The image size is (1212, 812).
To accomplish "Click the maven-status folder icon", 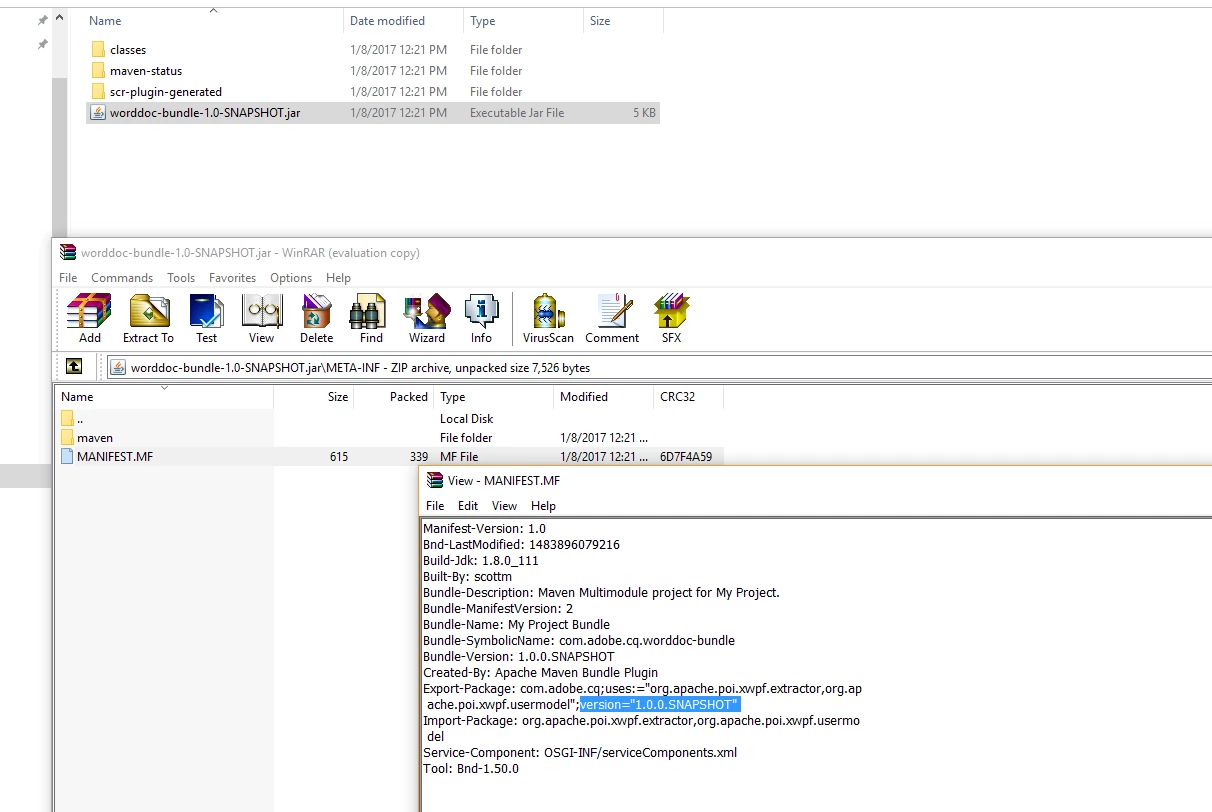I will click(98, 70).
